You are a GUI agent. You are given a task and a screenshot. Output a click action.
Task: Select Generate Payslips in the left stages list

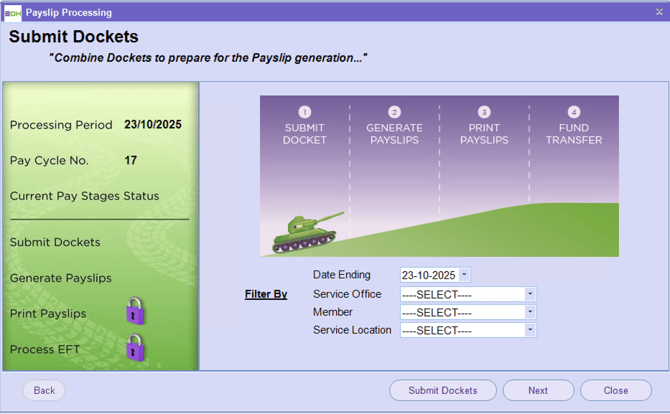60,278
